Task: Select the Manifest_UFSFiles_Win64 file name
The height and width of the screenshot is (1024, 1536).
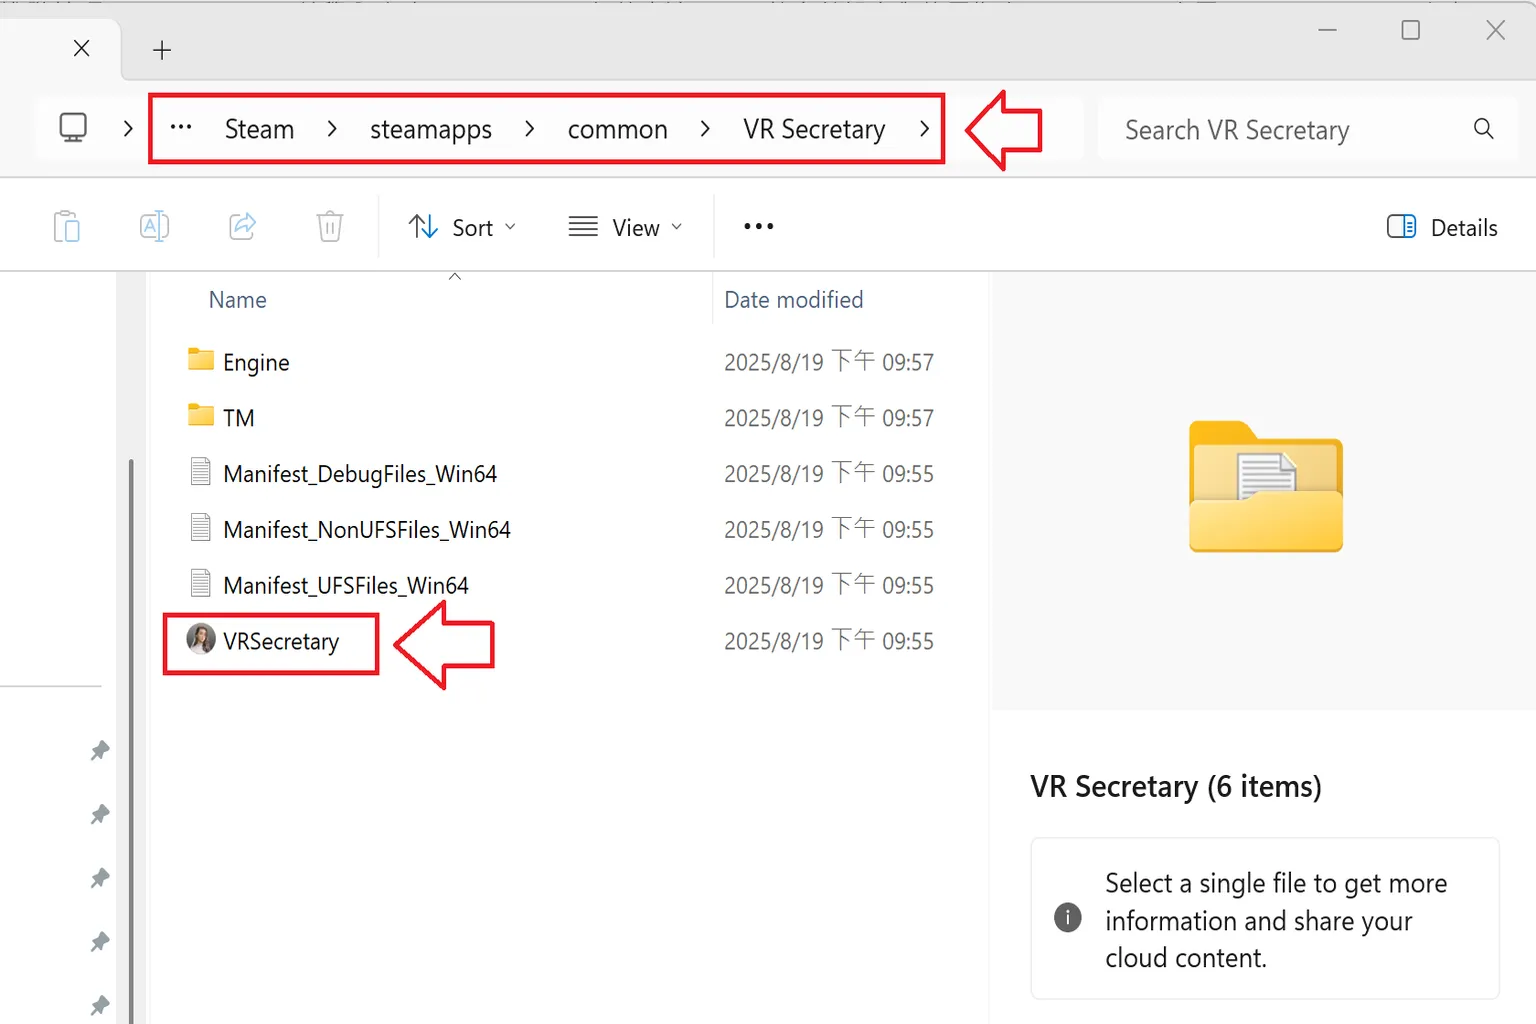Action: pos(346,586)
